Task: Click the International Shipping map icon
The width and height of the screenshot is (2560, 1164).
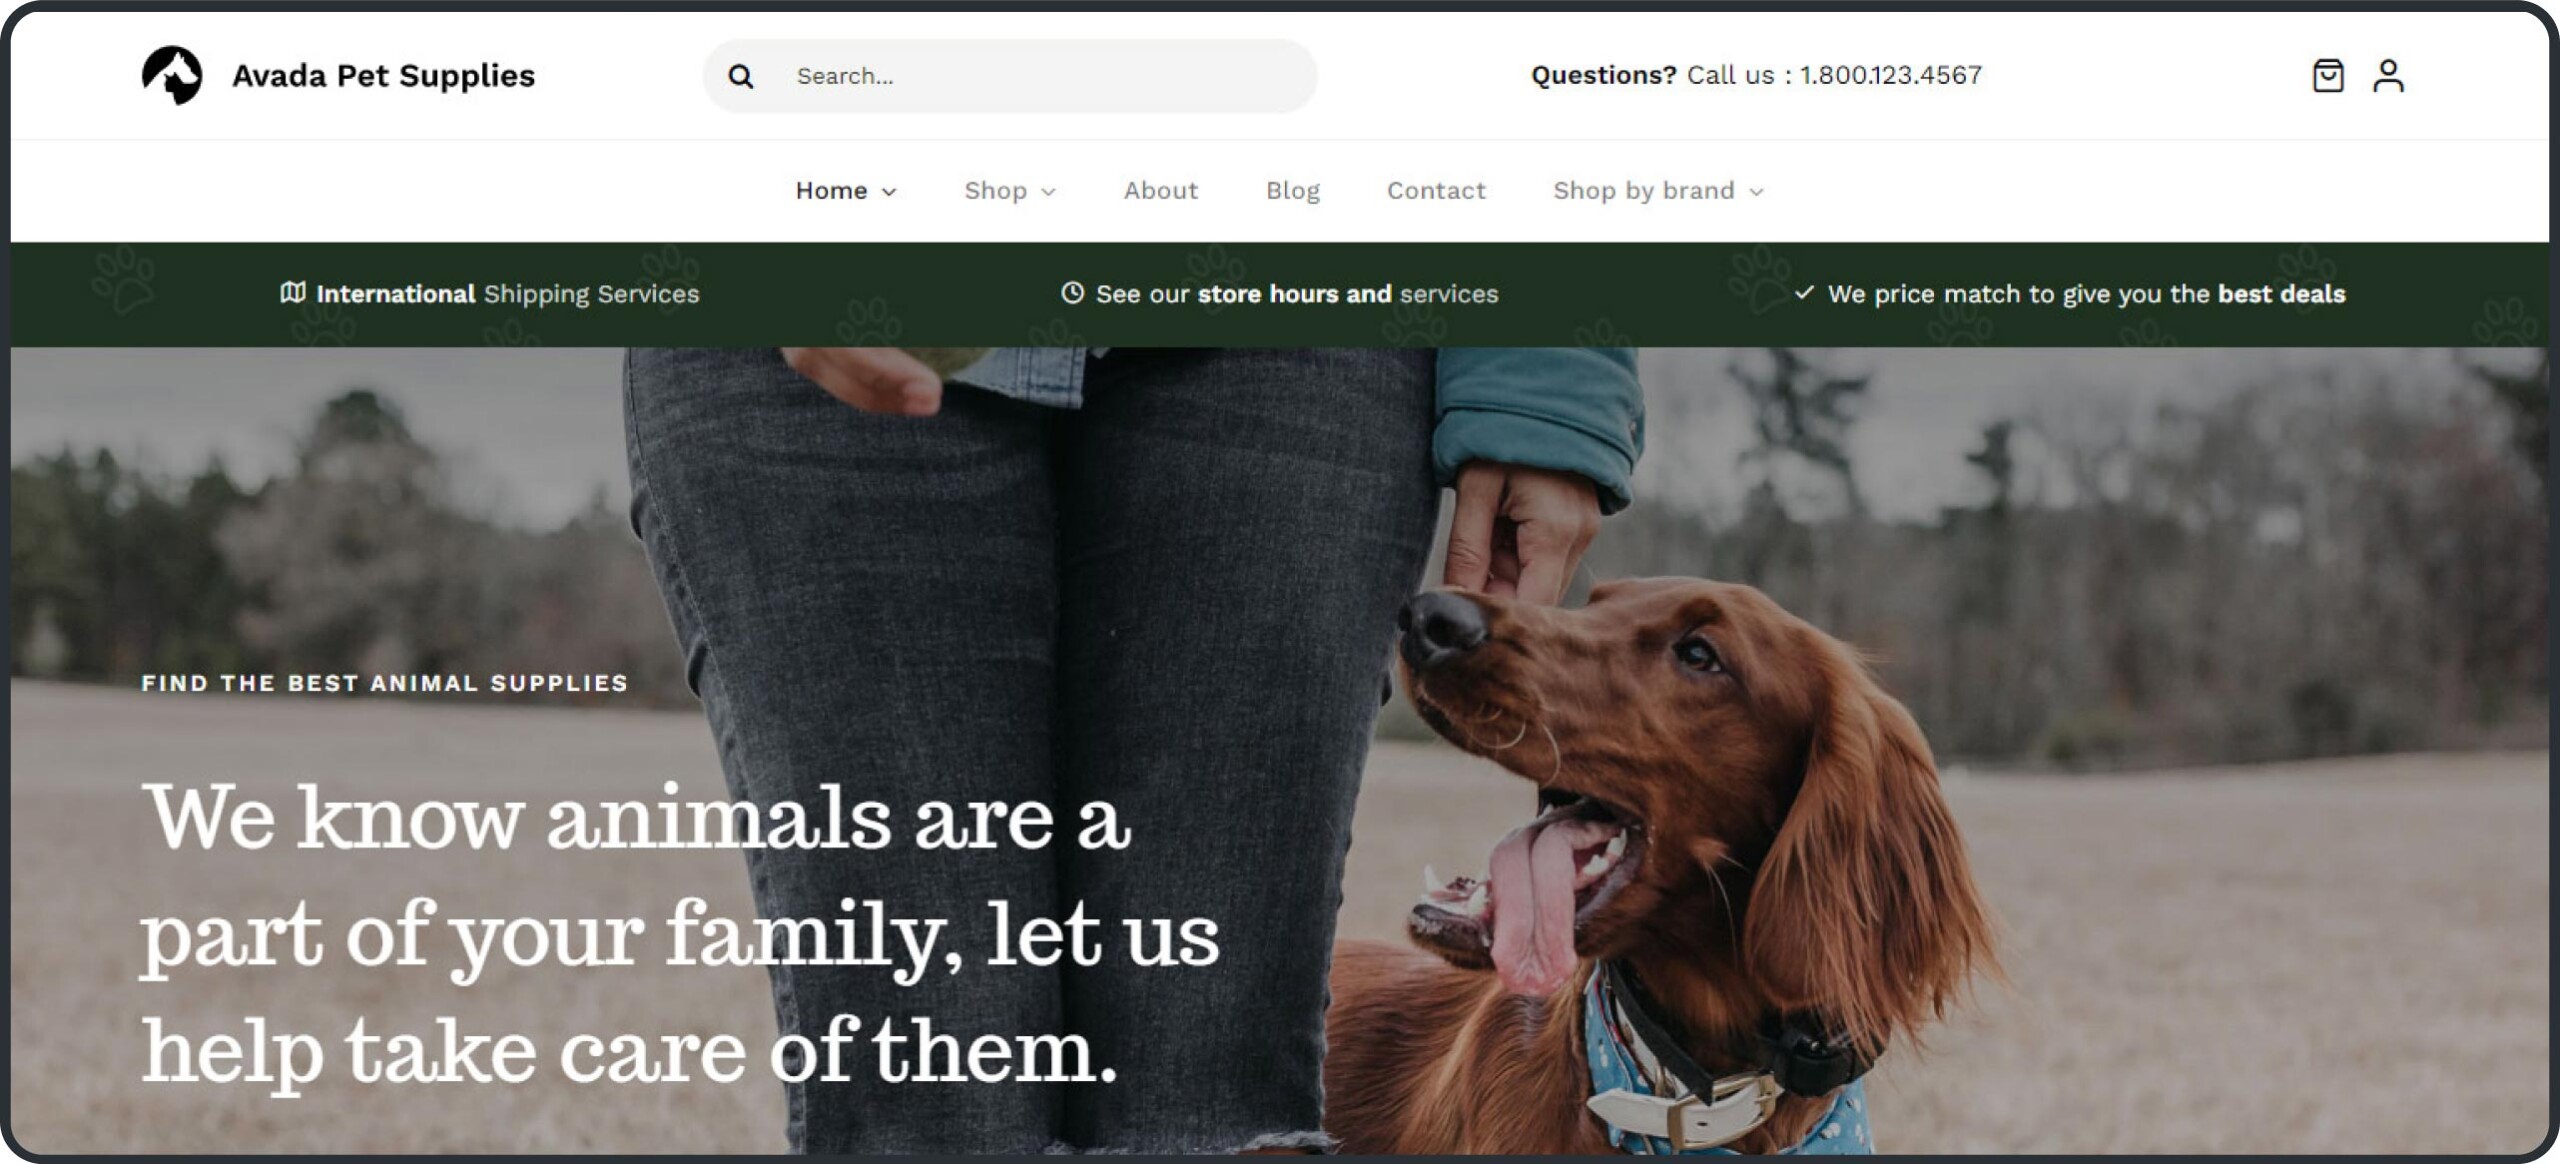Action: [x=289, y=294]
